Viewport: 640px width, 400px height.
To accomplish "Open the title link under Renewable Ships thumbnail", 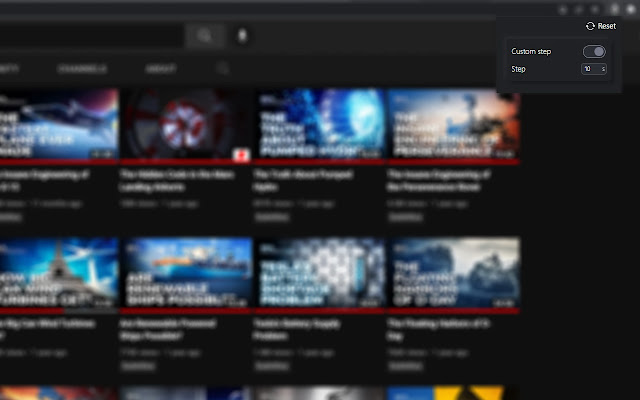I will 167,329.
